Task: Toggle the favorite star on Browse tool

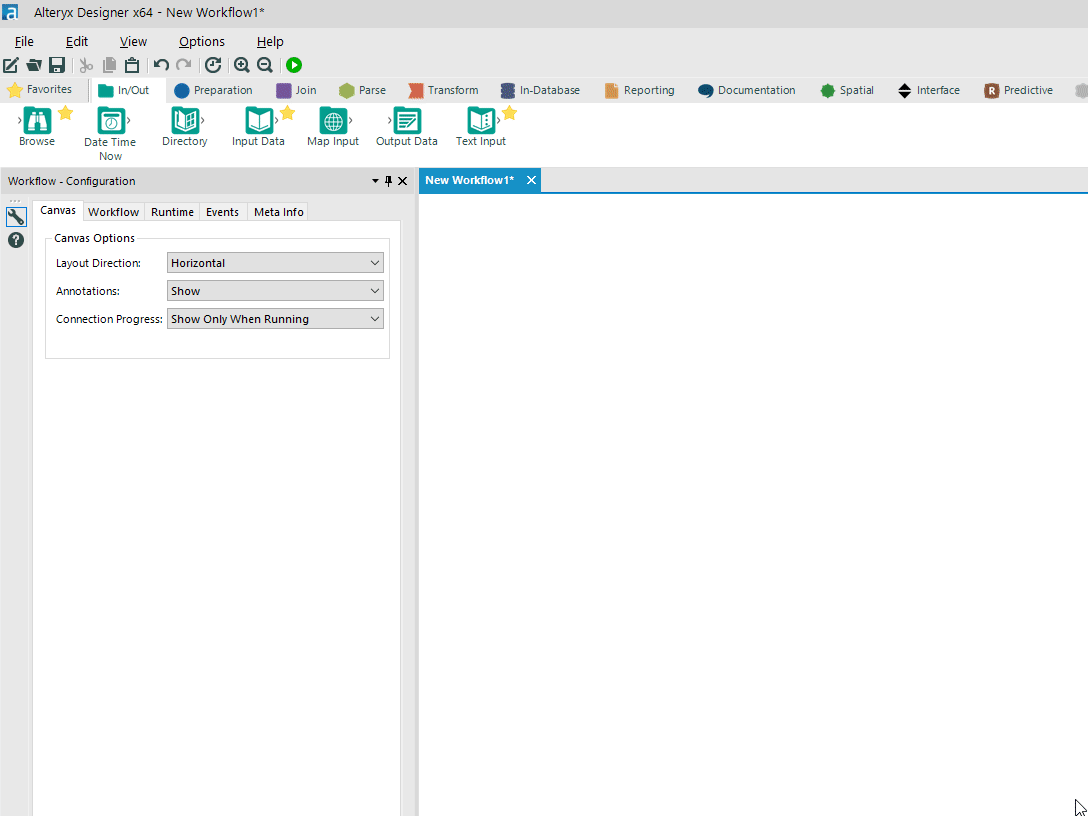Action: 65,112
